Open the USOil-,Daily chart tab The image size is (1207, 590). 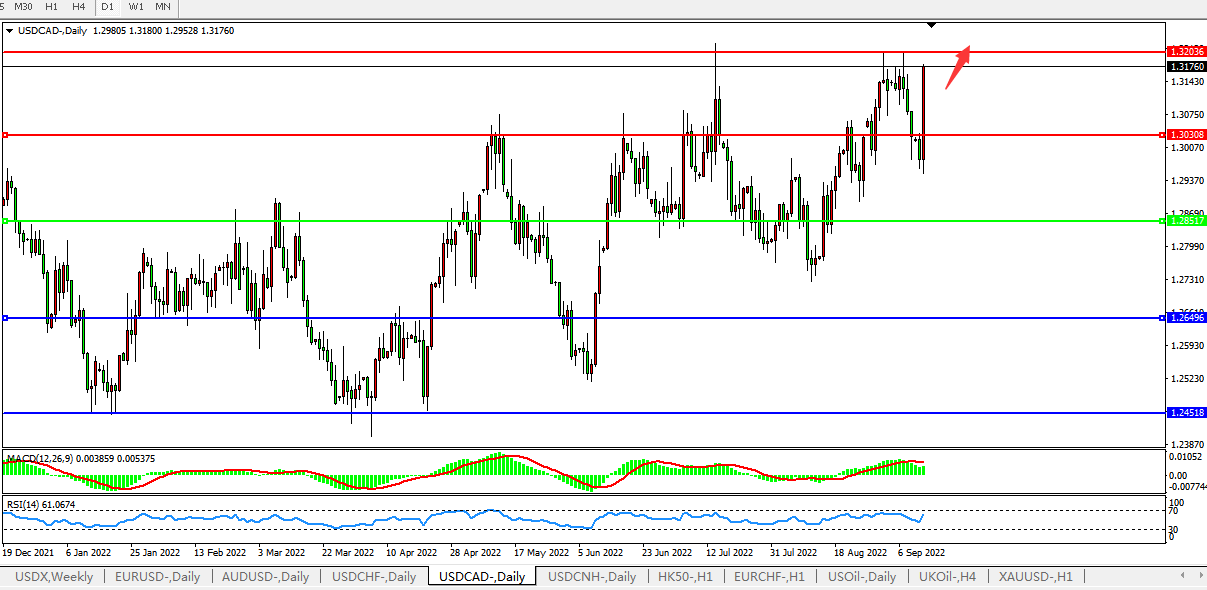(x=861, y=577)
